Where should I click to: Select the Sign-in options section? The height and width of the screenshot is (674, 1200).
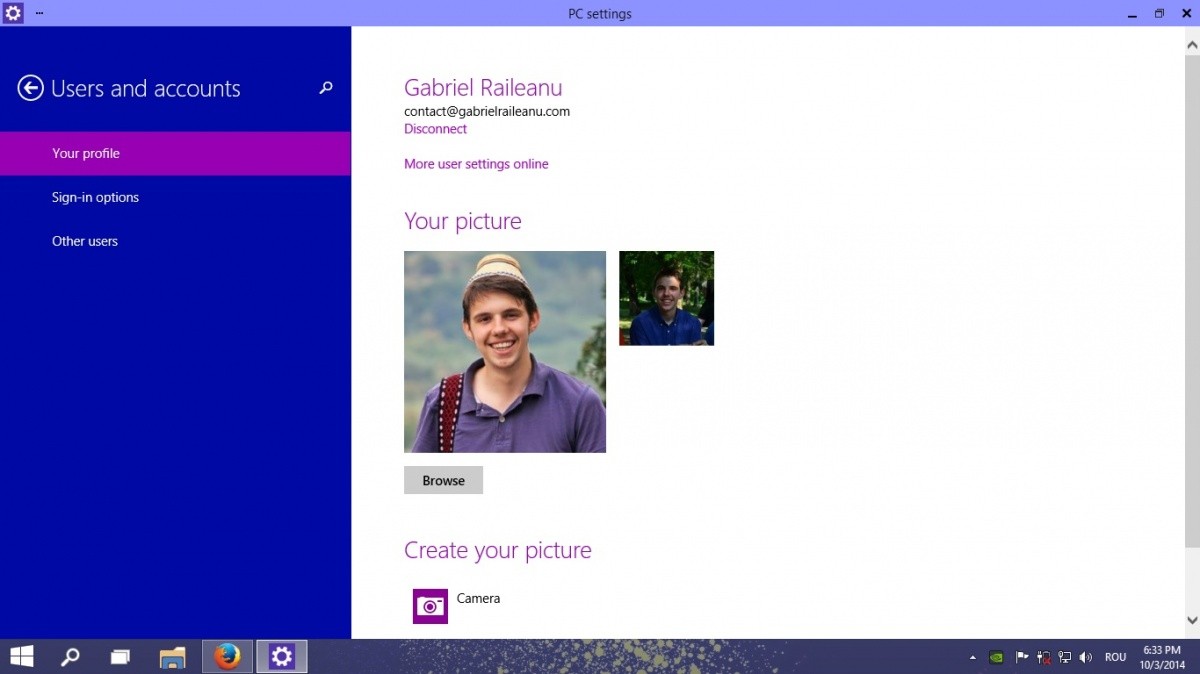click(x=95, y=197)
